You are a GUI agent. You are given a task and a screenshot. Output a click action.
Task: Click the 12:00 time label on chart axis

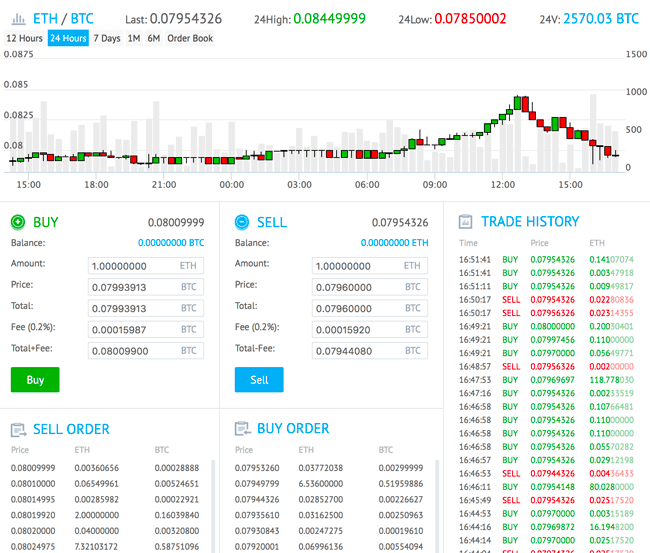click(x=502, y=184)
